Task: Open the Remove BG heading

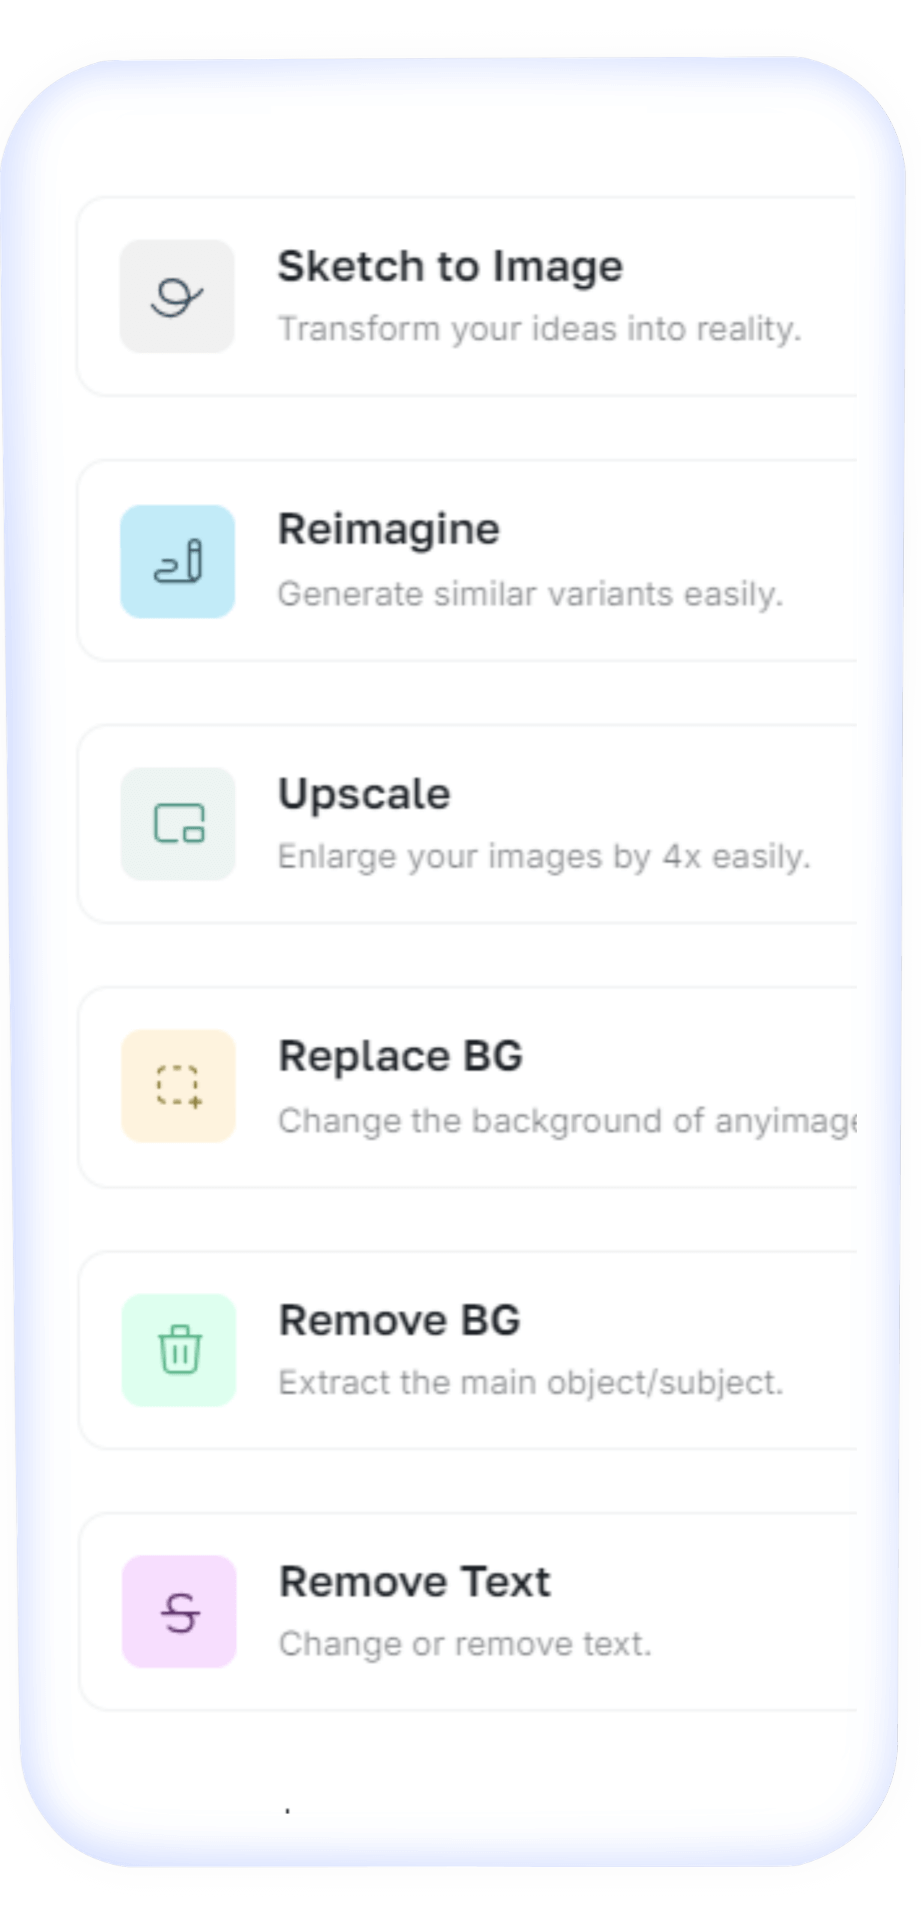Action: [399, 1320]
